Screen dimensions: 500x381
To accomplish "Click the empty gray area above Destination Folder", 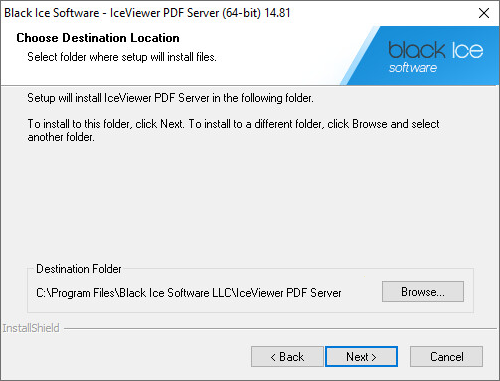I will [x=250, y=203].
